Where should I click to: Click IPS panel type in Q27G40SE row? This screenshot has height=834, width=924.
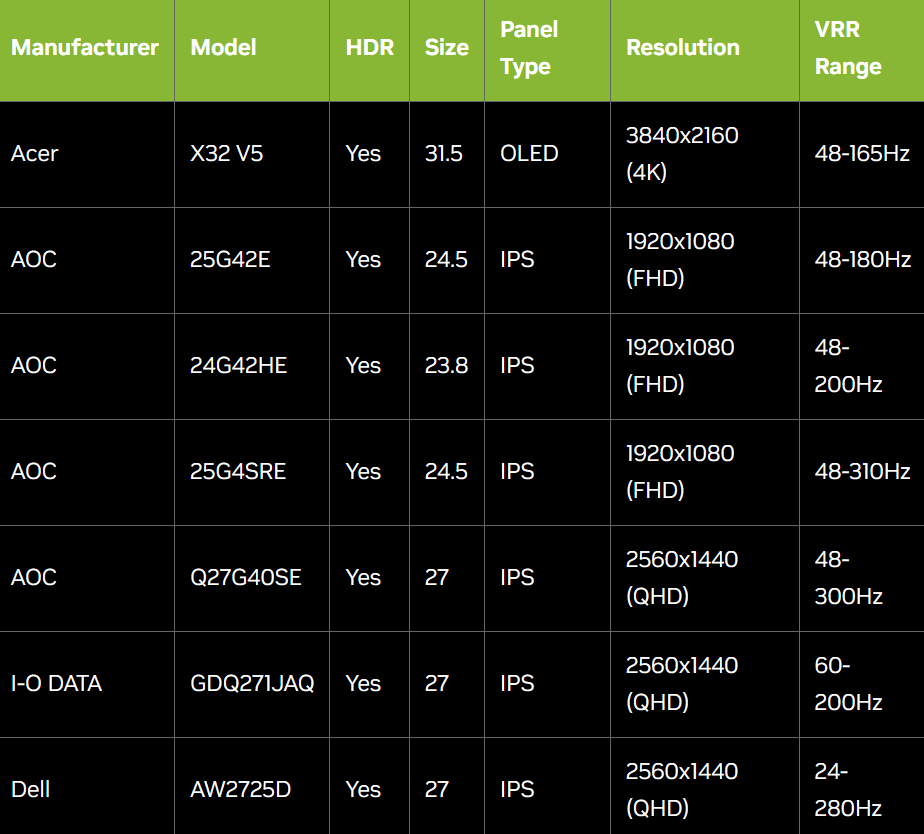pos(517,578)
